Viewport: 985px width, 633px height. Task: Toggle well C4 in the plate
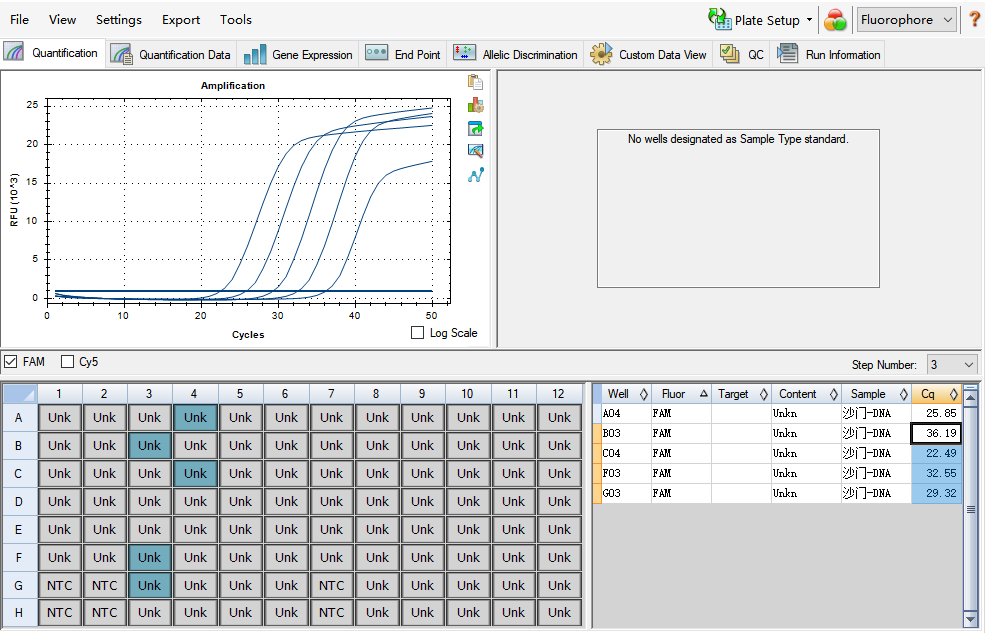click(x=195, y=473)
